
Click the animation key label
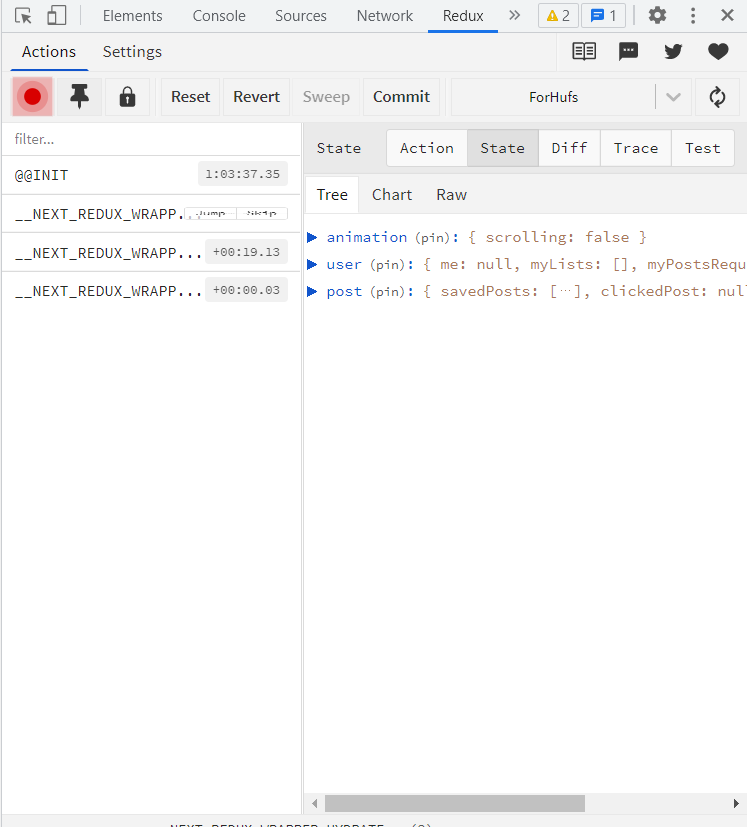pos(367,237)
